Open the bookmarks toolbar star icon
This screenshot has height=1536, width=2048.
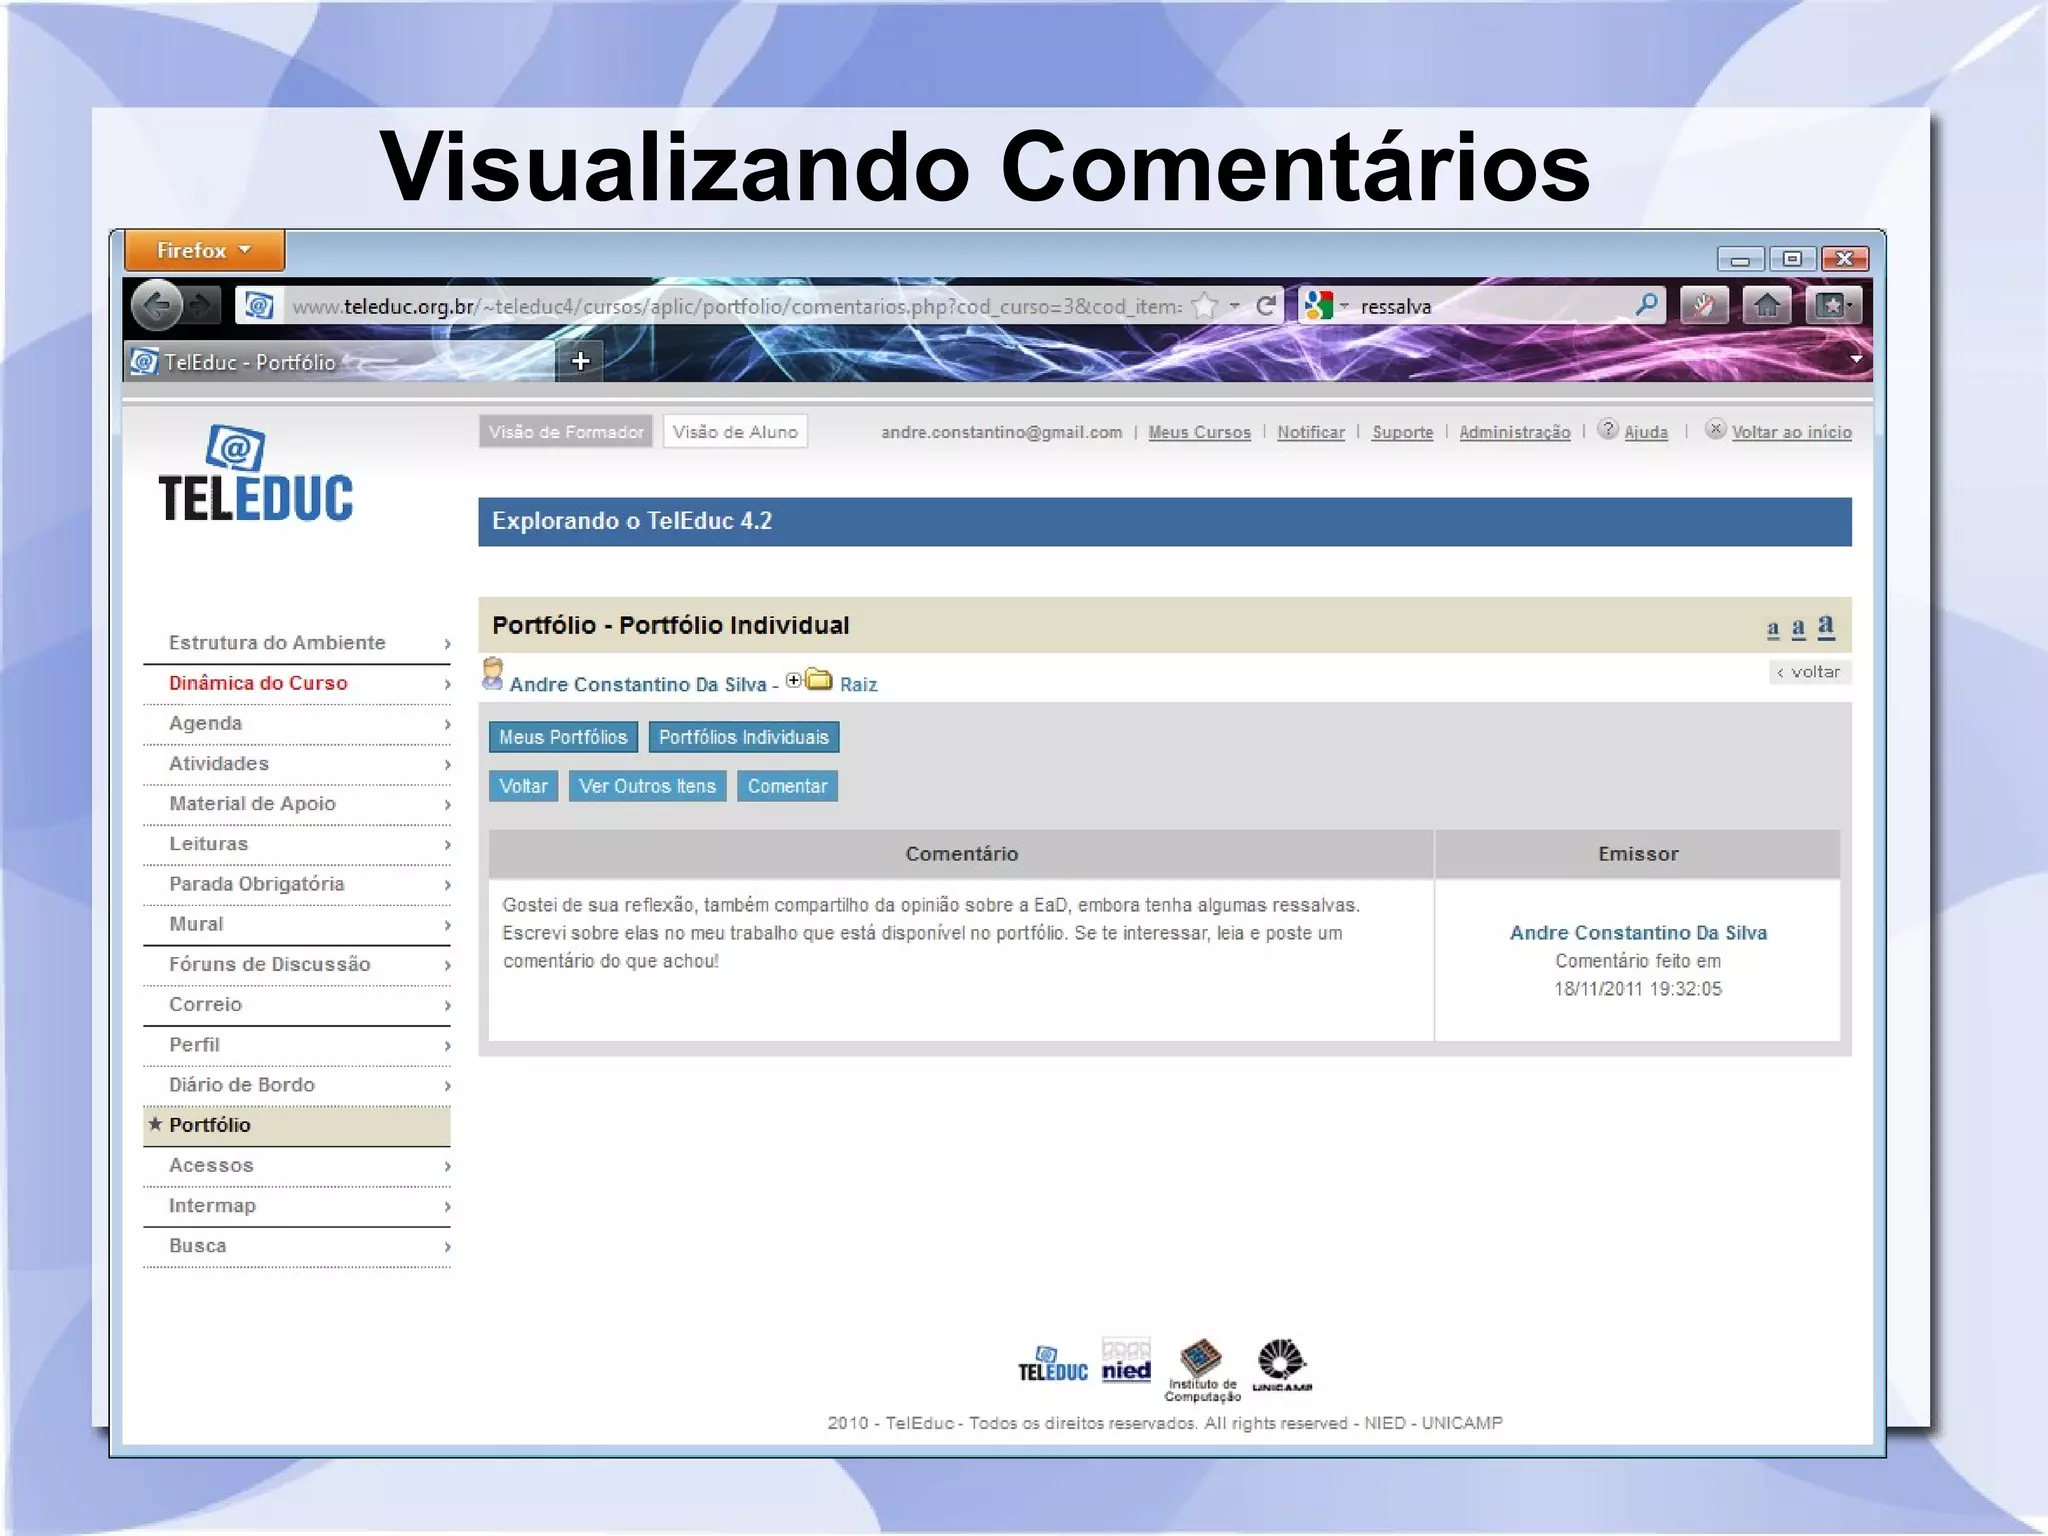pos(1833,305)
